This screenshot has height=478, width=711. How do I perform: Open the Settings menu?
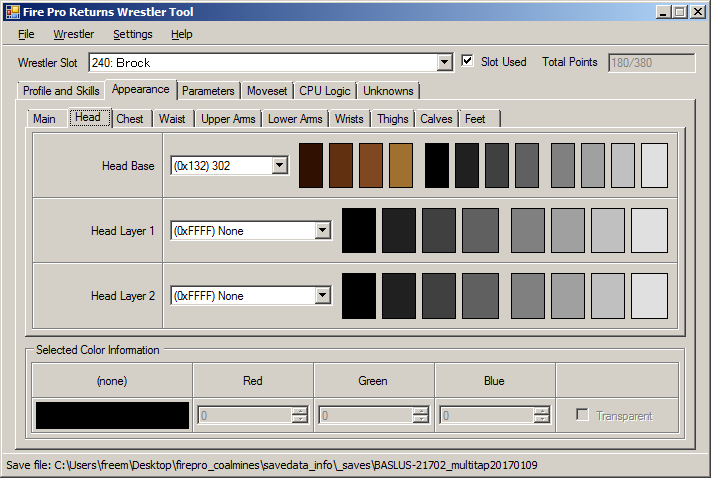pos(132,34)
